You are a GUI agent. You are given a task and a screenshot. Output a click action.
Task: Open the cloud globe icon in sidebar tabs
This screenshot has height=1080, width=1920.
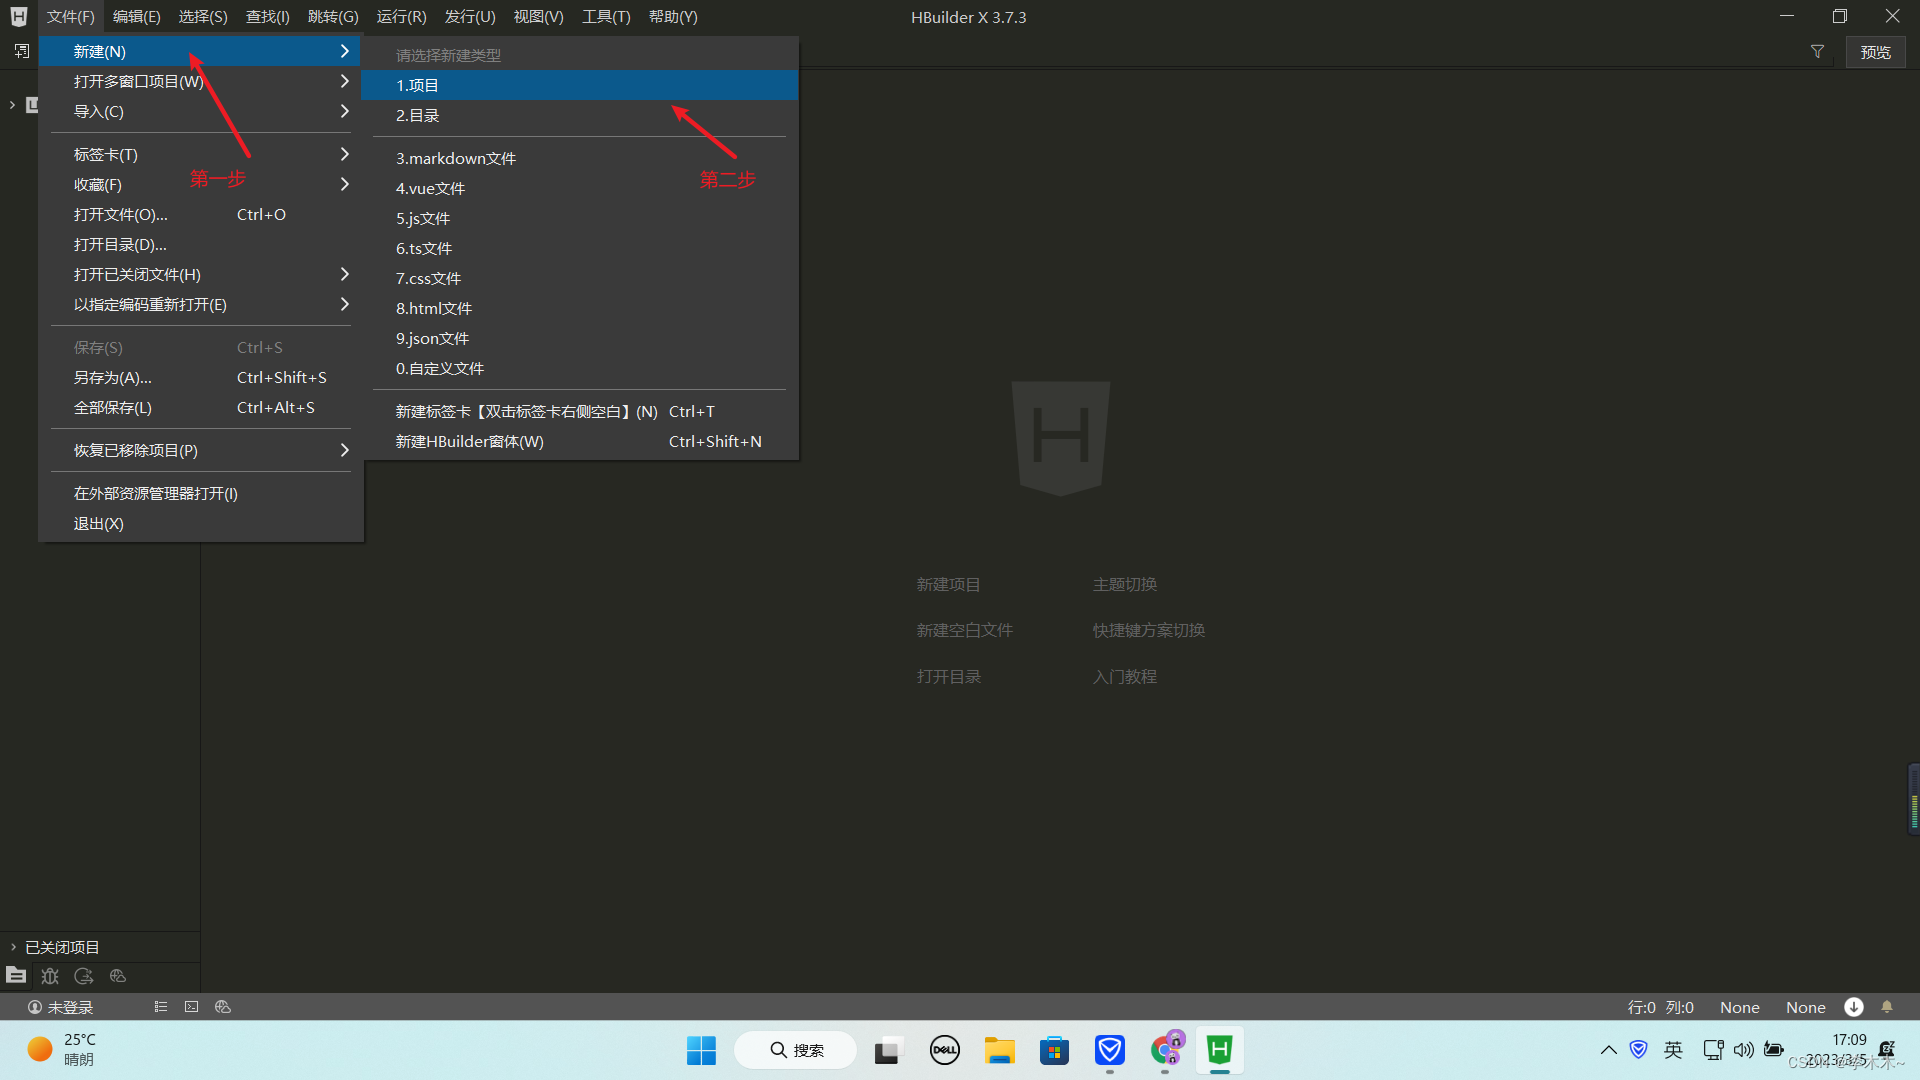pyautogui.click(x=118, y=976)
